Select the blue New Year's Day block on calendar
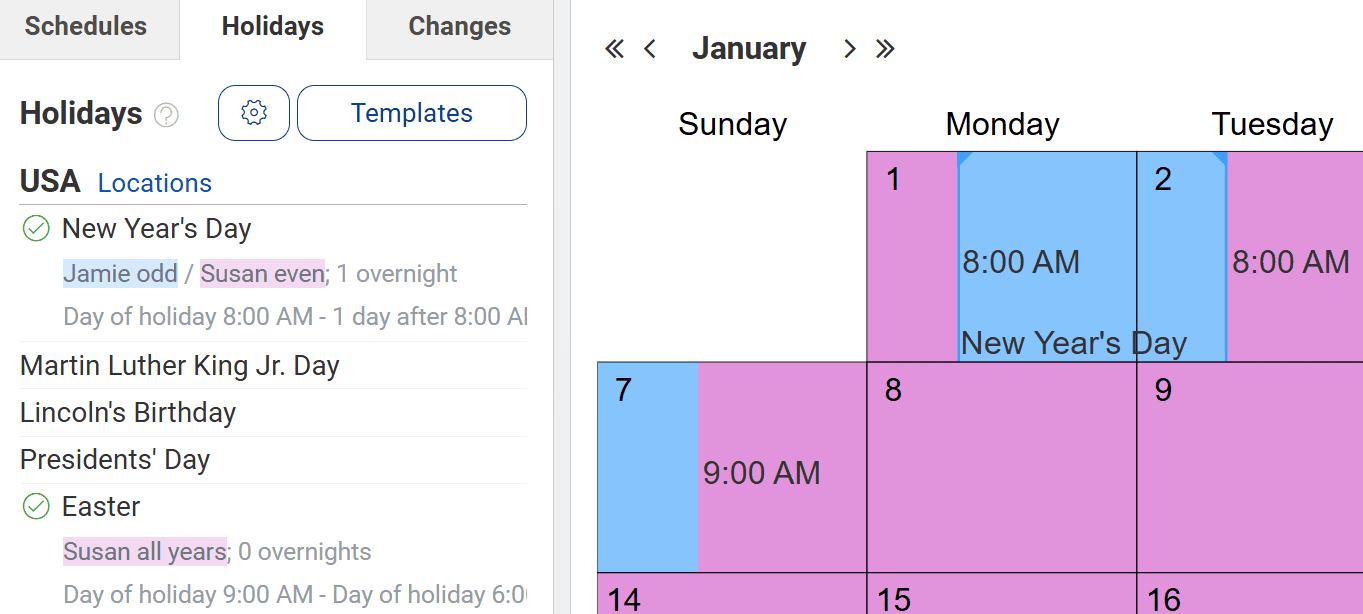The image size is (1363, 614). (x=1092, y=257)
